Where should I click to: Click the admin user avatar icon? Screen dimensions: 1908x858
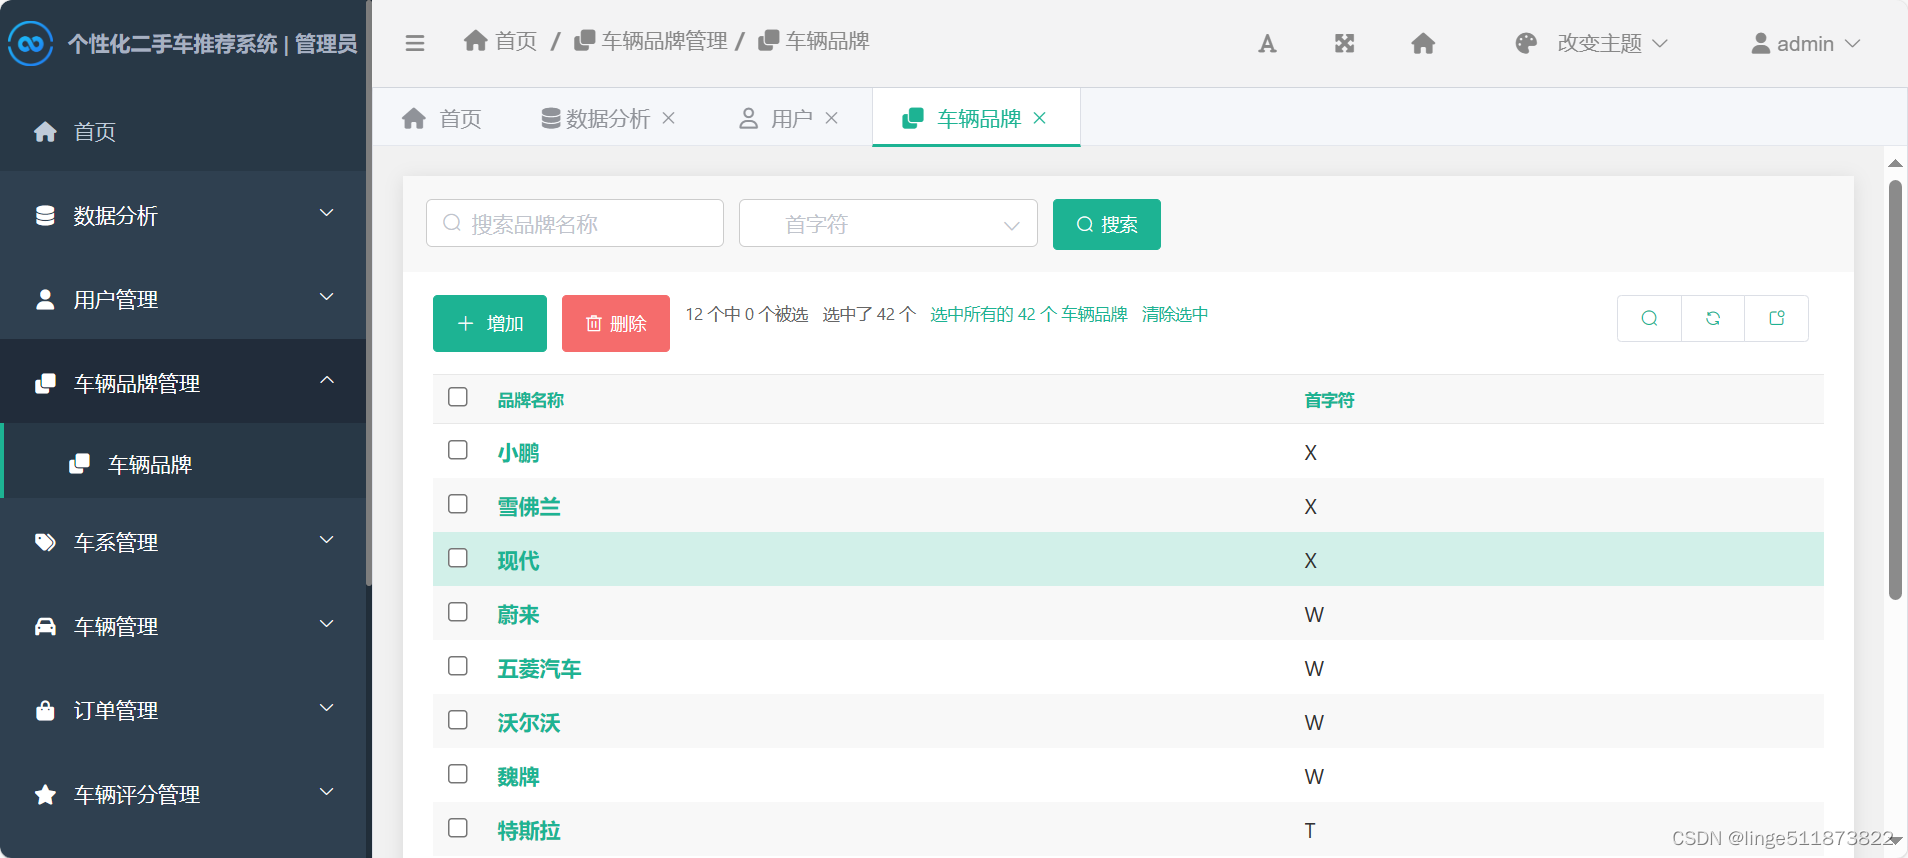pos(1761,43)
